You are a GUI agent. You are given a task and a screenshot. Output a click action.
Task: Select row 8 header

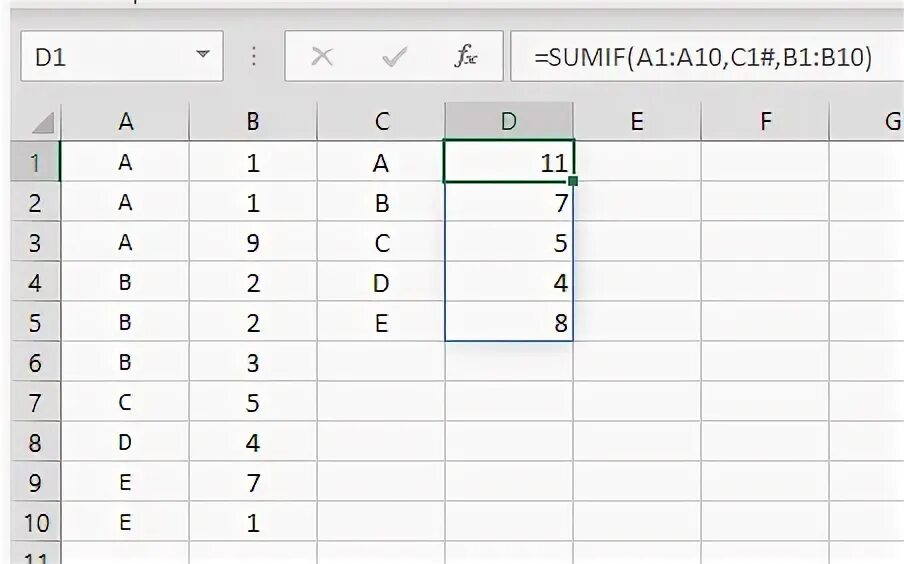tap(35, 442)
